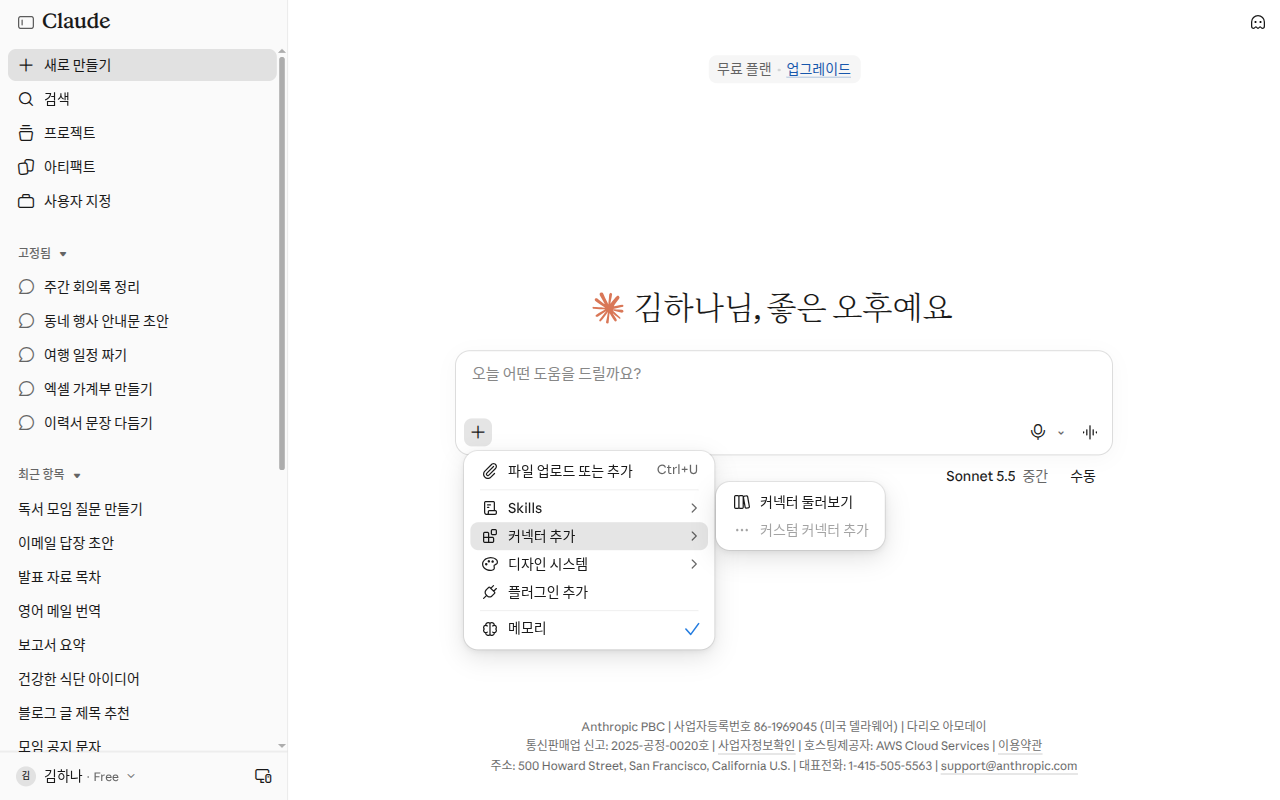Open the 이메일 답장 초안 chat
1280x800 pixels.
click(x=142, y=543)
